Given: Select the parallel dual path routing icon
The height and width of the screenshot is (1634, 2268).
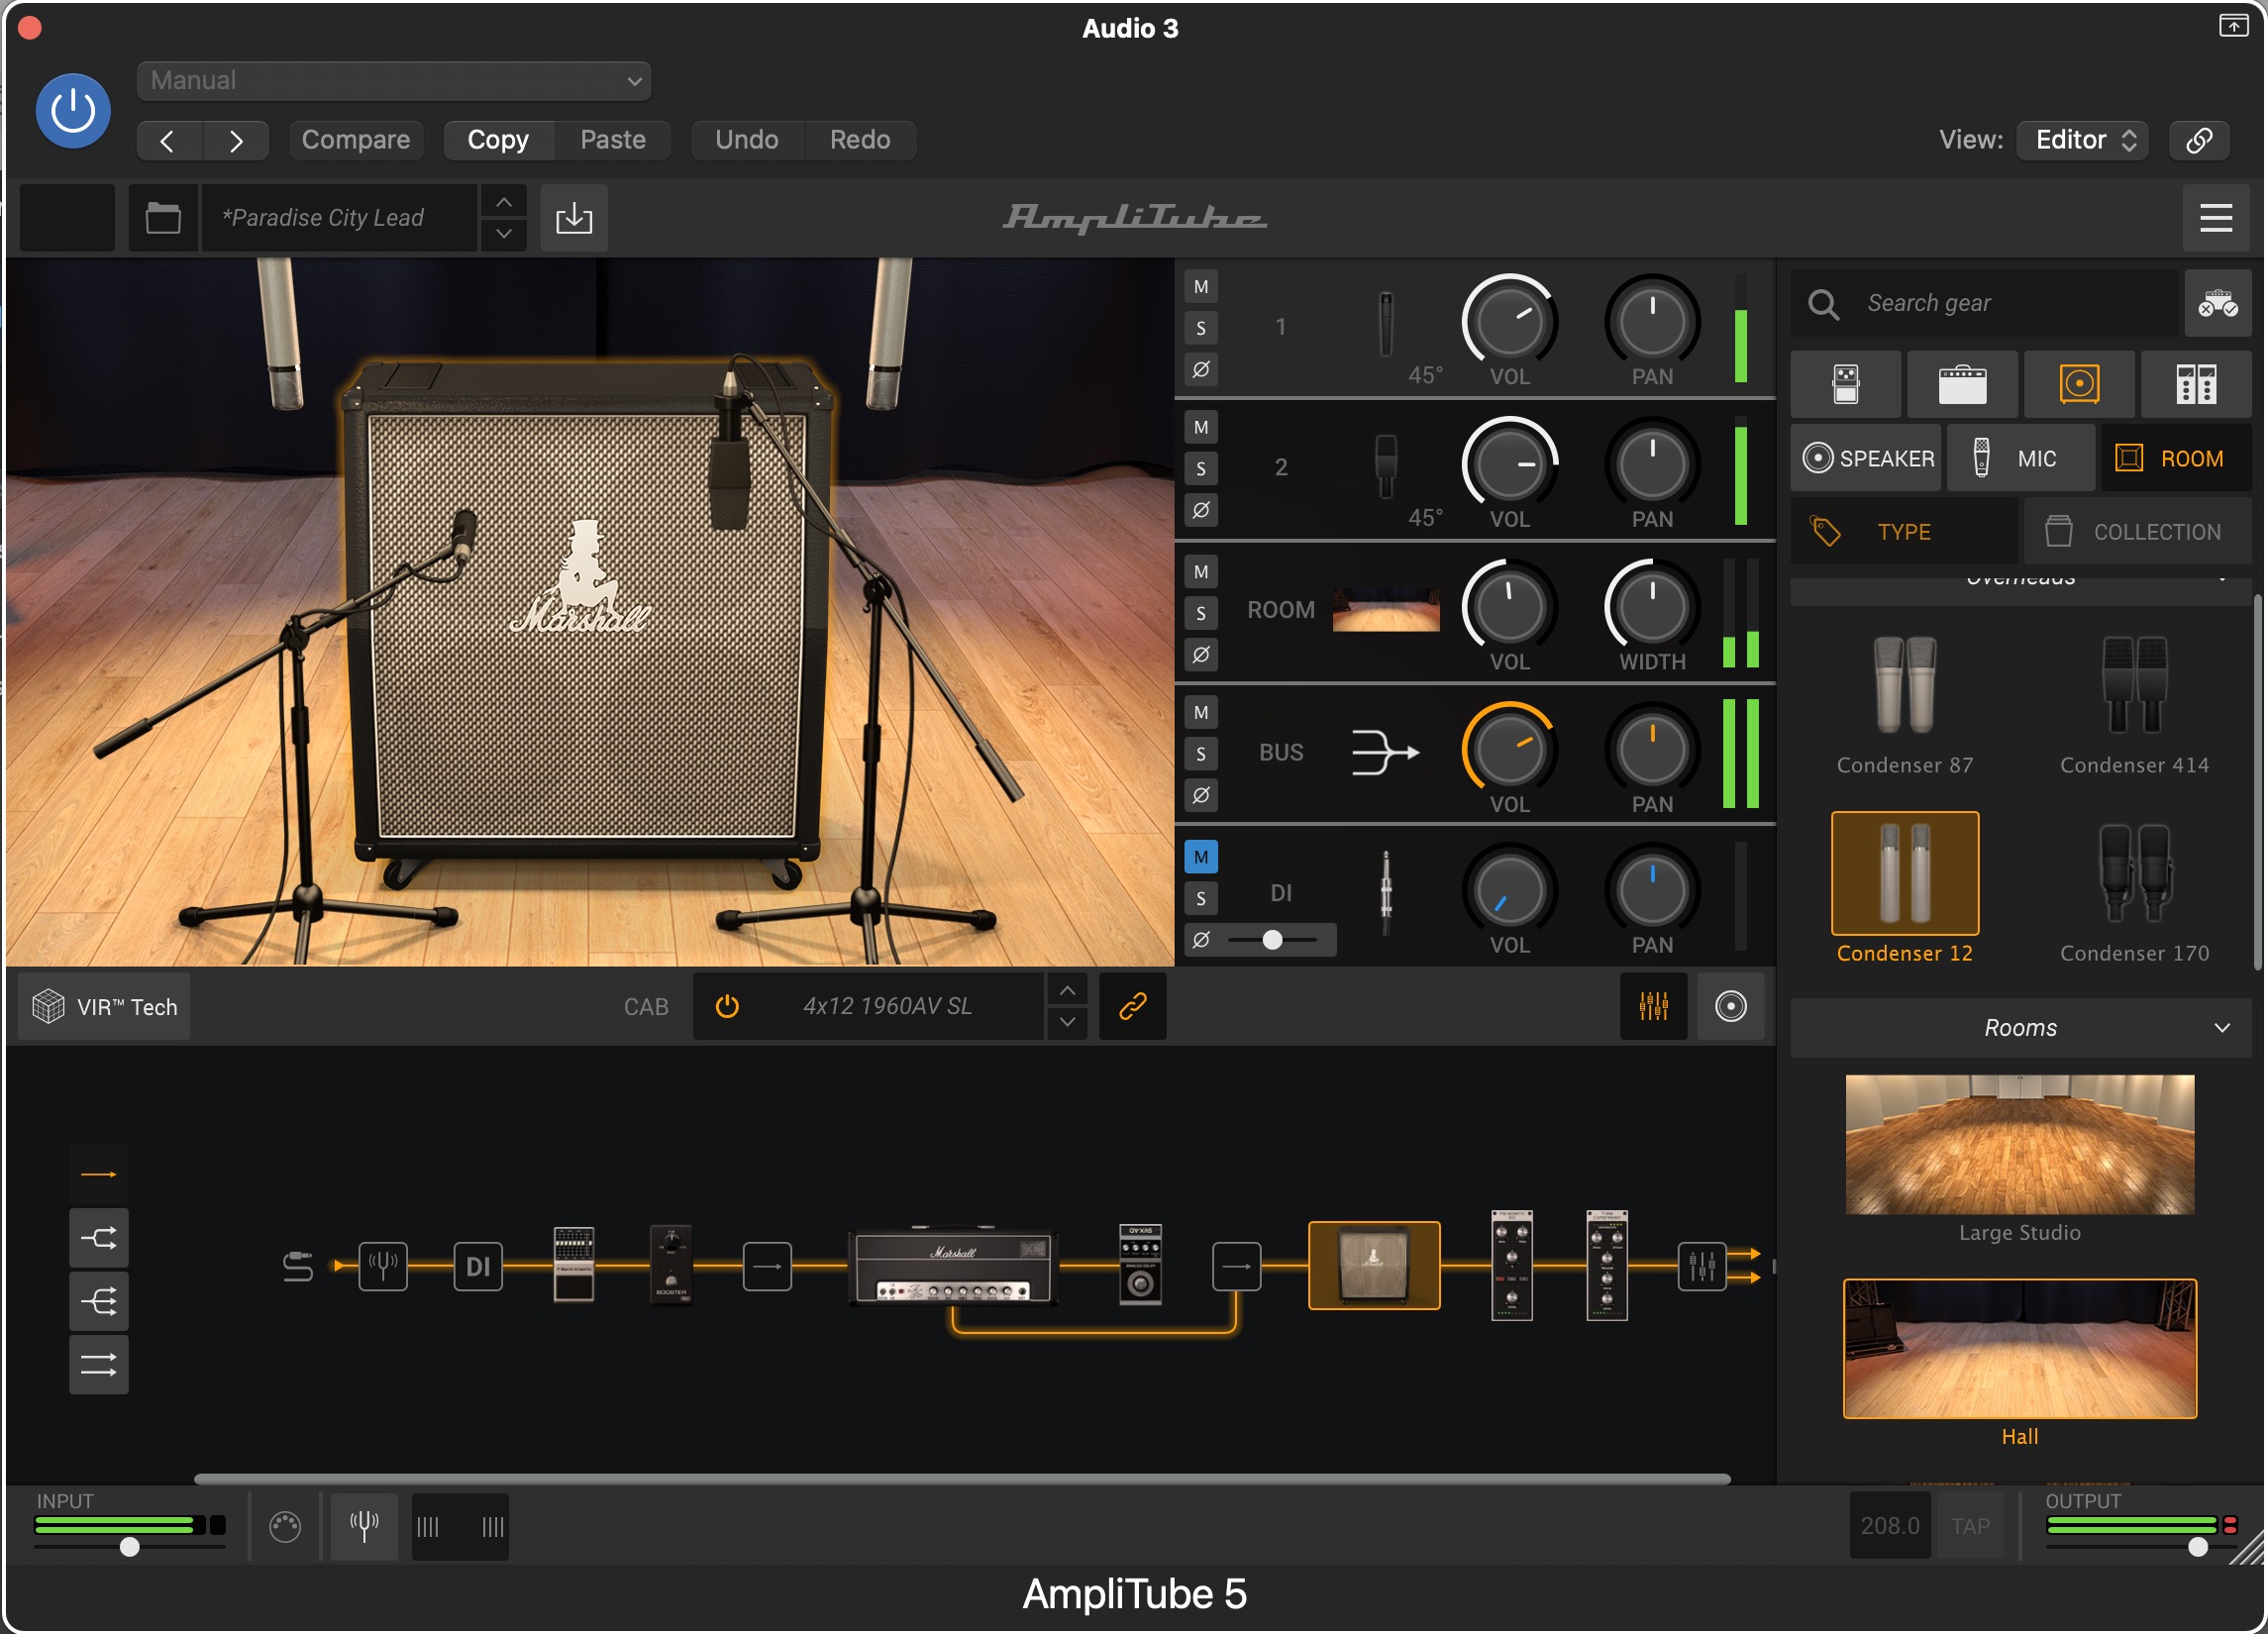Looking at the screenshot, I should coord(98,1364).
